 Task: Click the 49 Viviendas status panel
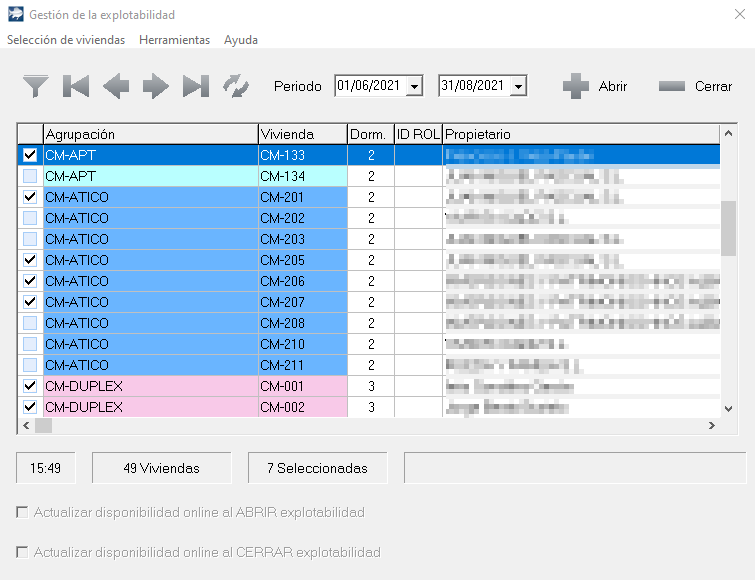coord(162,468)
